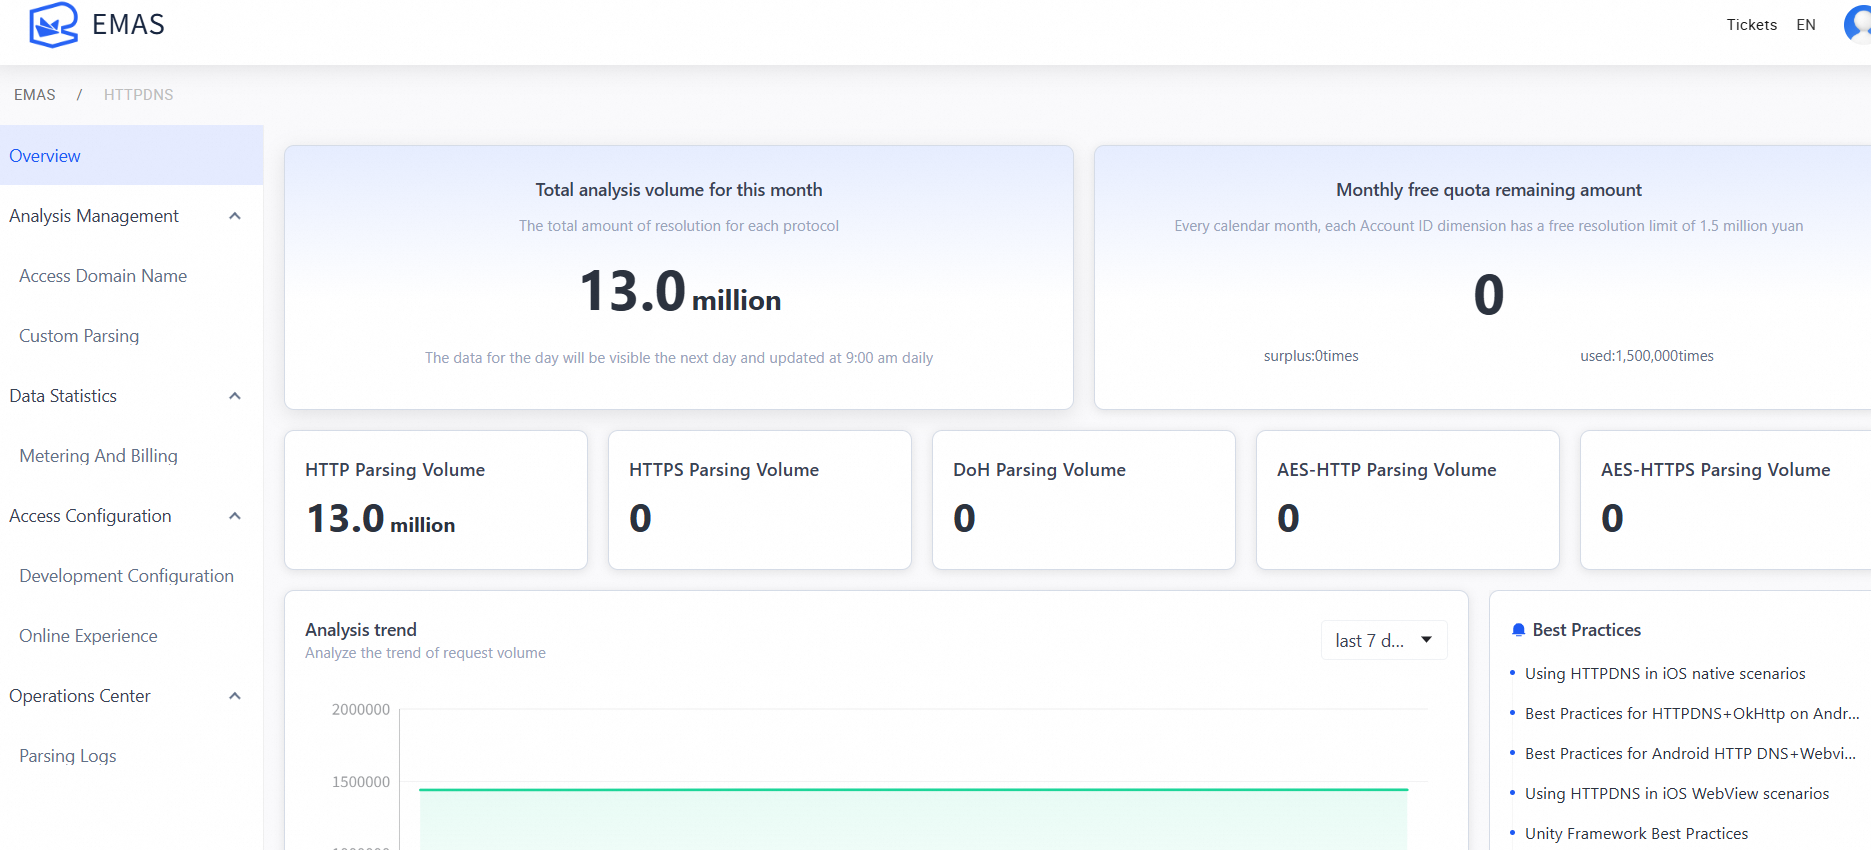
Task: Open Best Practices for Android HTTP DNS+Webview
Action: [1690, 754]
